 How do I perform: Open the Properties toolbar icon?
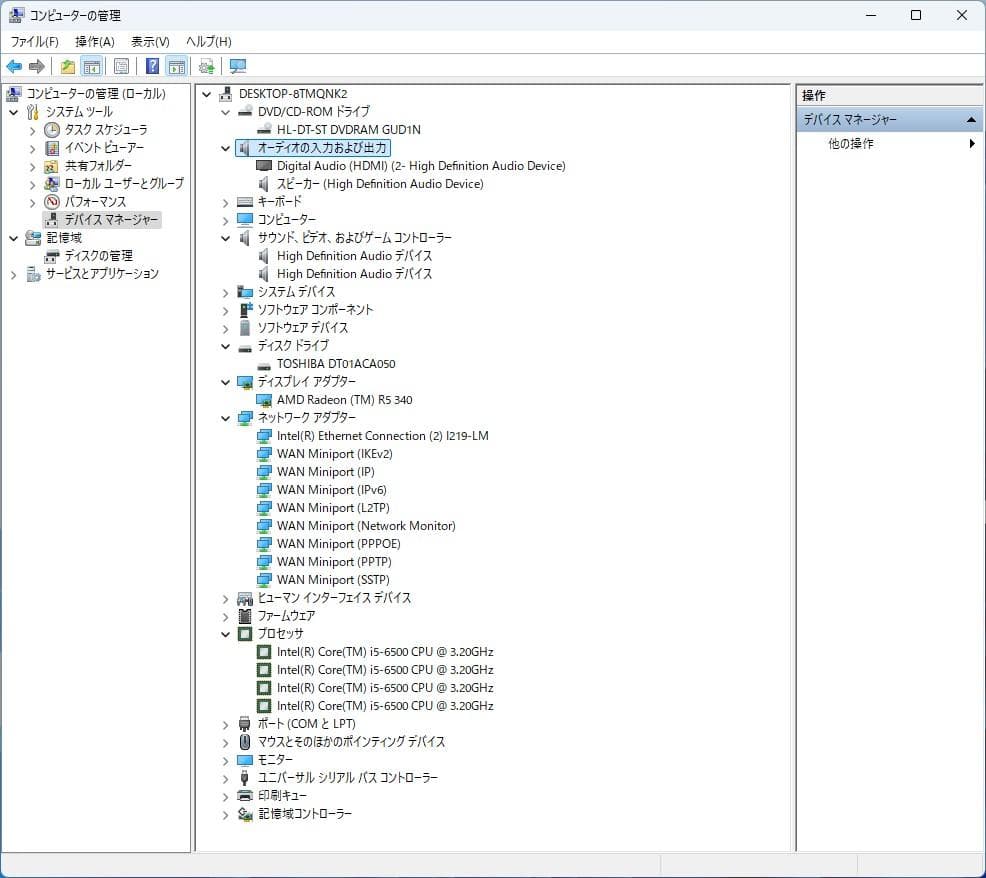tap(121, 66)
